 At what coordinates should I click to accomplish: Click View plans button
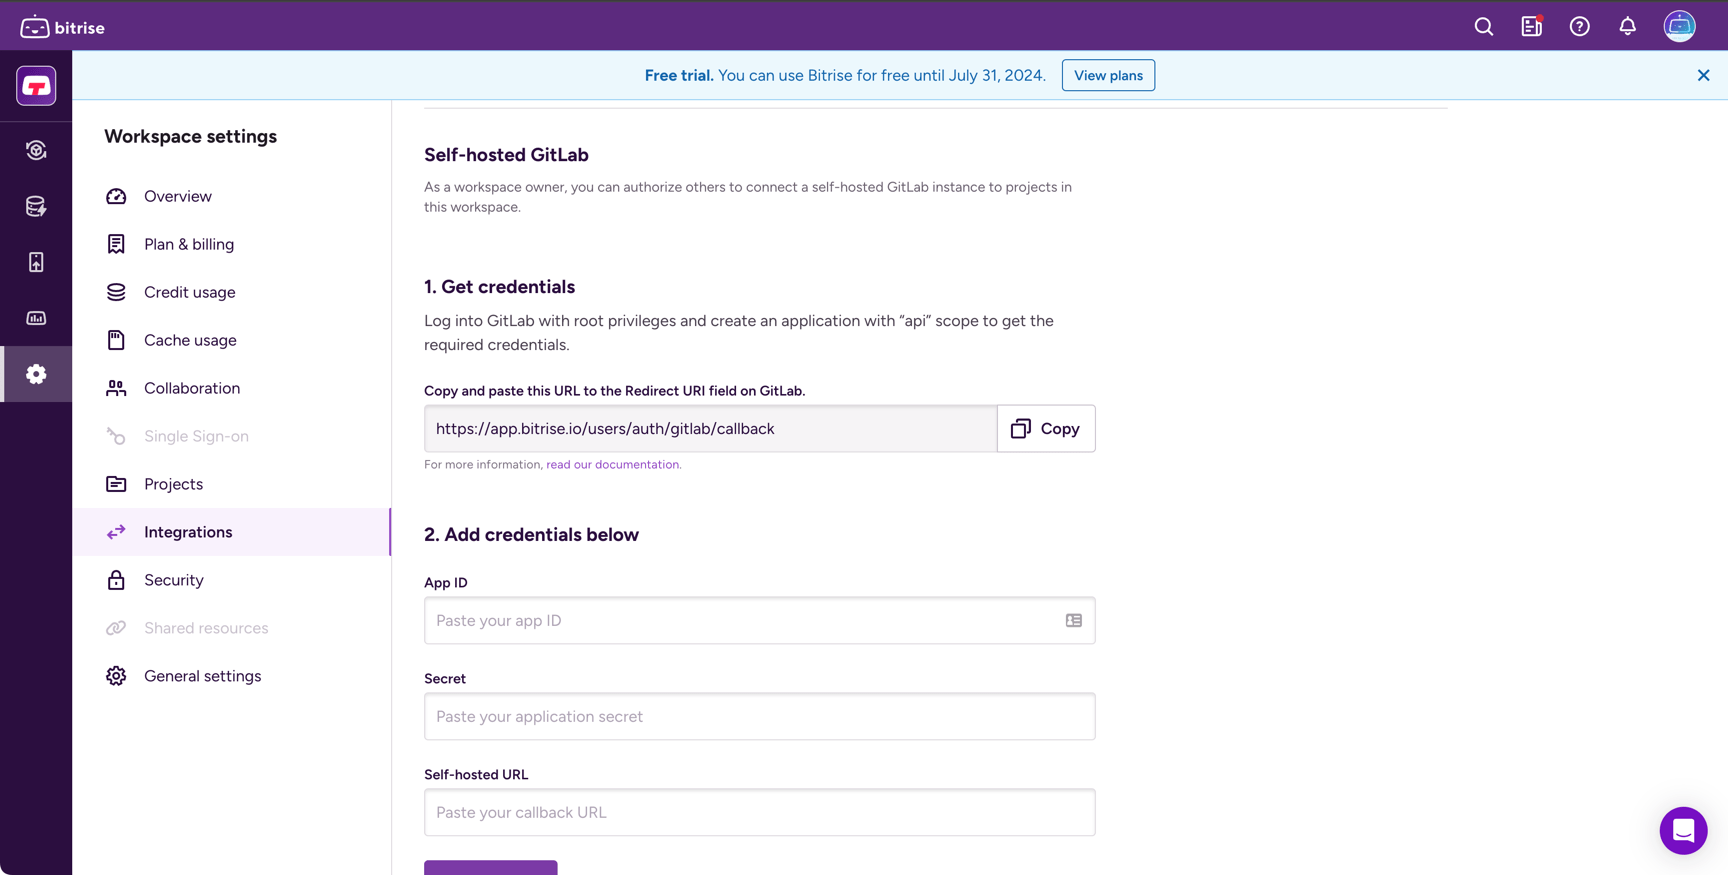coord(1108,75)
